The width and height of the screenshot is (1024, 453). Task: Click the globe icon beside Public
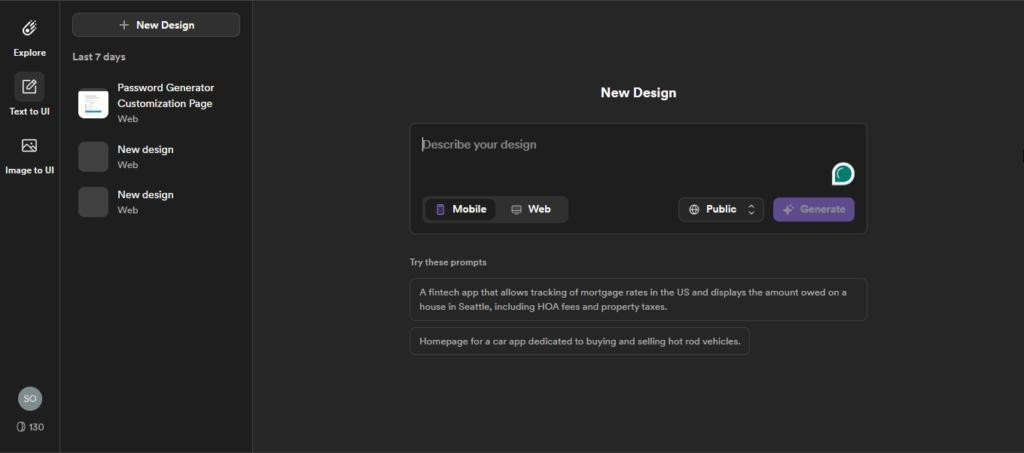coord(694,210)
